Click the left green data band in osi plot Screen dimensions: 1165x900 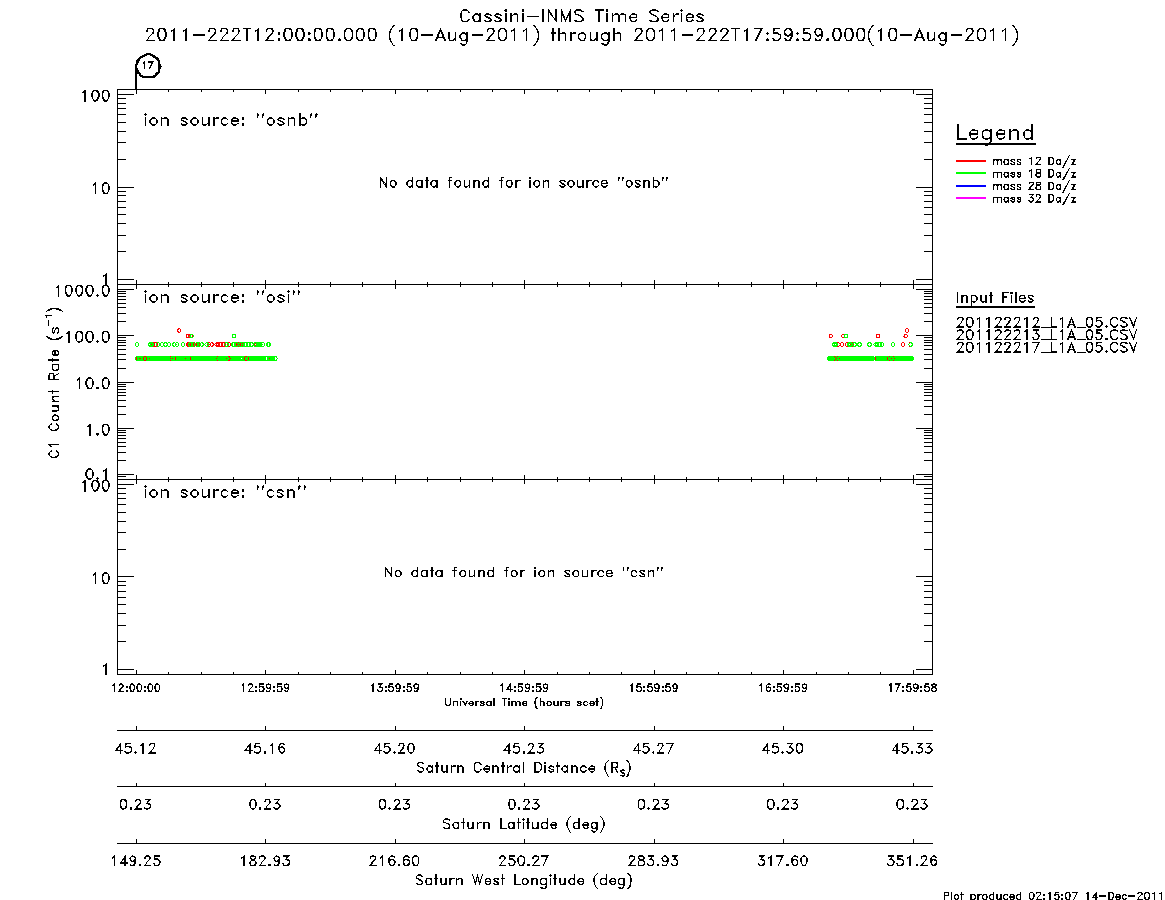tap(207, 358)
